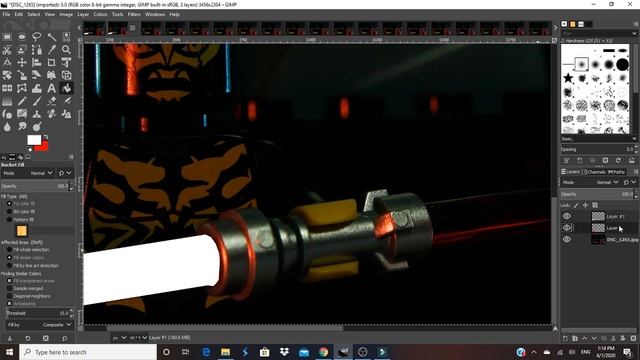Open the Select menu

[33, 14]
